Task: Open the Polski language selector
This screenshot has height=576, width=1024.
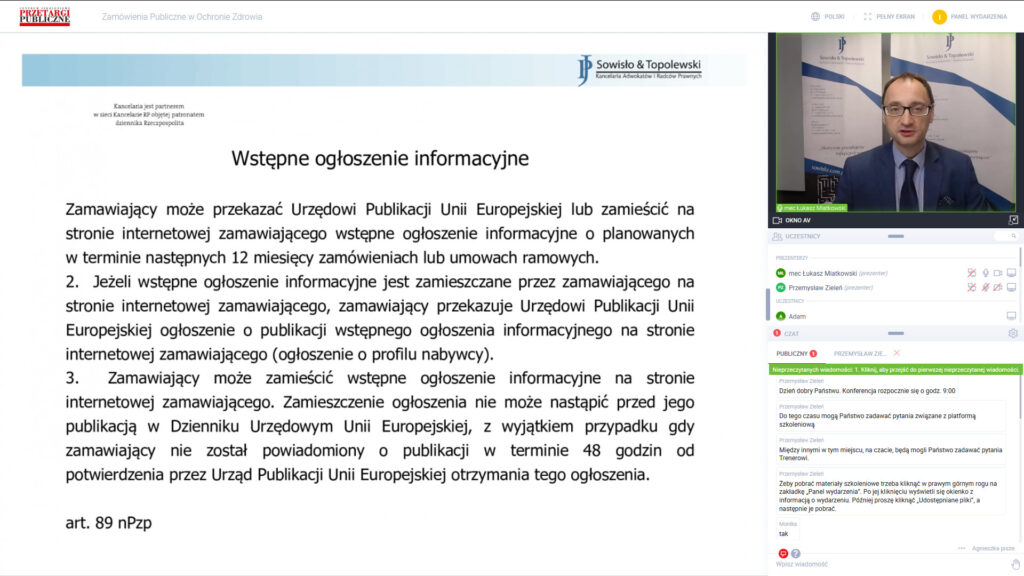Action: tap(828, 16)
